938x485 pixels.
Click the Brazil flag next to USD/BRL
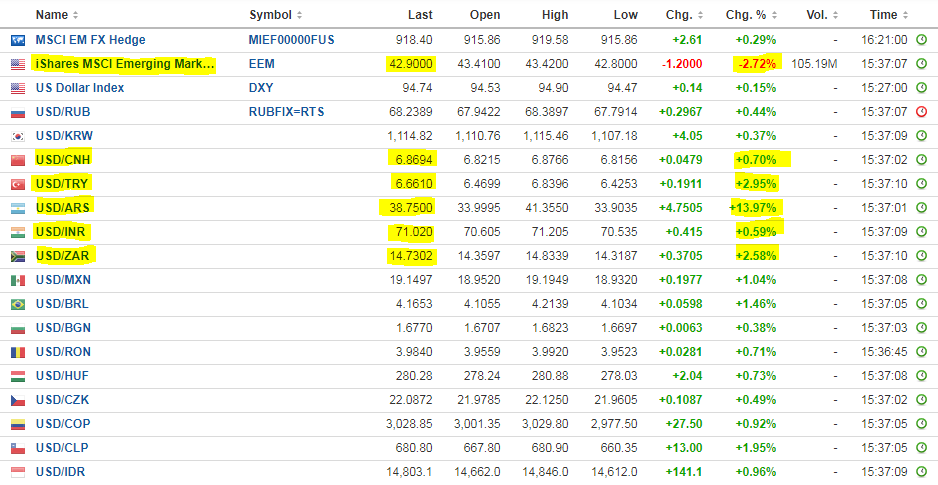(18, 304)
